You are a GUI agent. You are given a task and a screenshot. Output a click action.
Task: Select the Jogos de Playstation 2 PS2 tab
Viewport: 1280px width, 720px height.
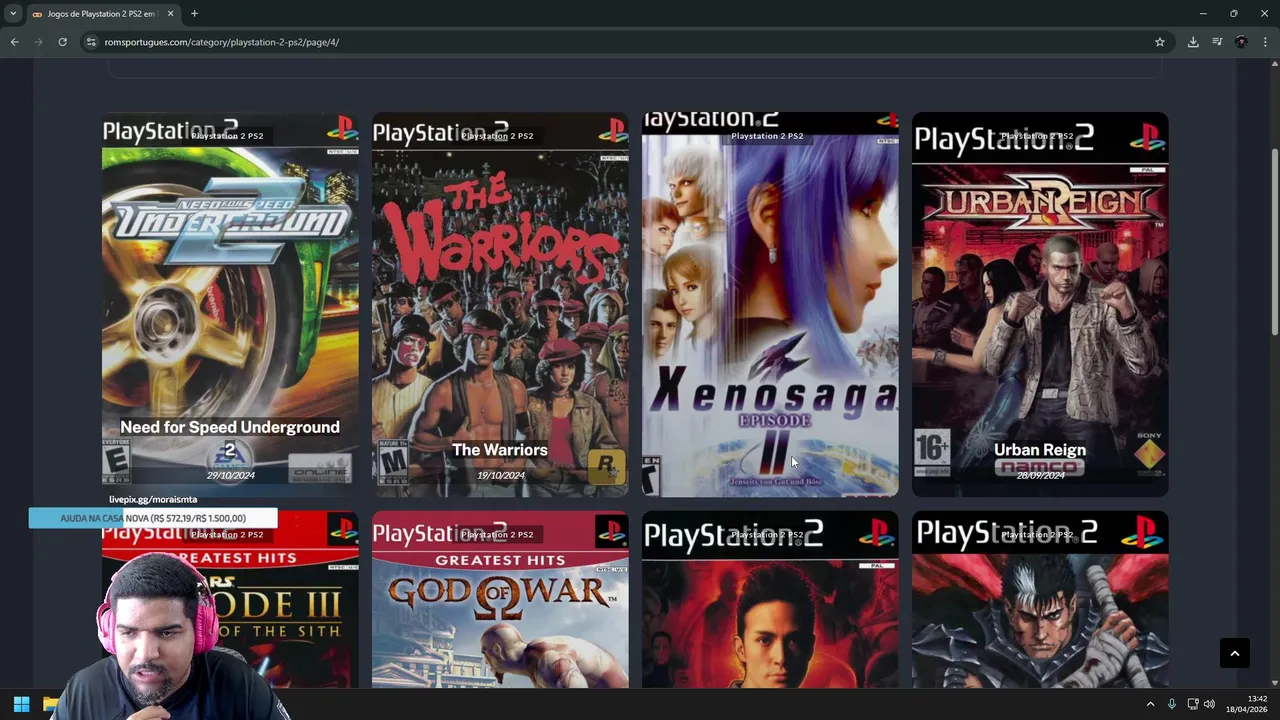coord(102,14)
